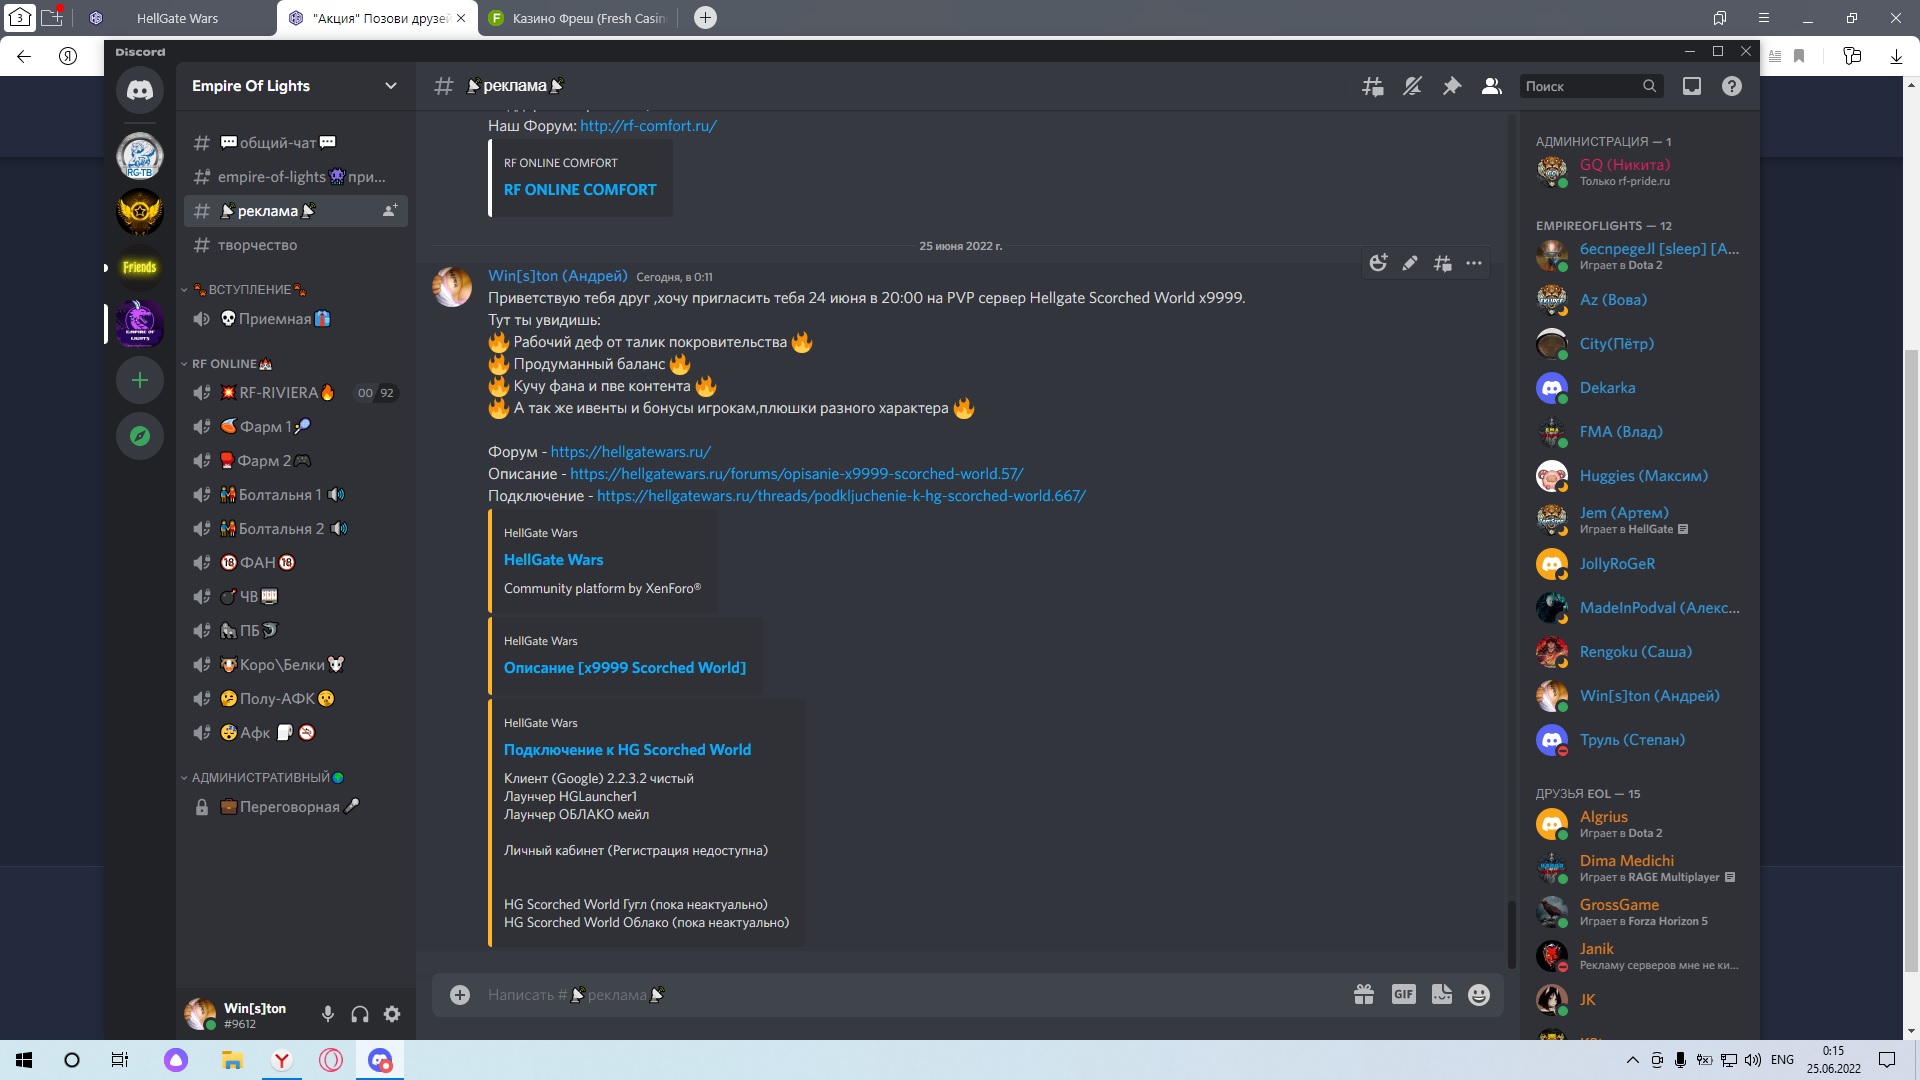The image size is (1920, 1080).
Task: Join Приемная voice channel
Action: click(296, 319)
